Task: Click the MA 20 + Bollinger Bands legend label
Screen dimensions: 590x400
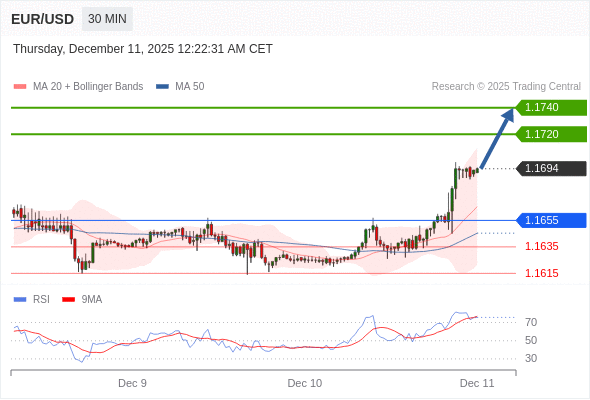Action: pyautogui.click(x=88, y=87)
